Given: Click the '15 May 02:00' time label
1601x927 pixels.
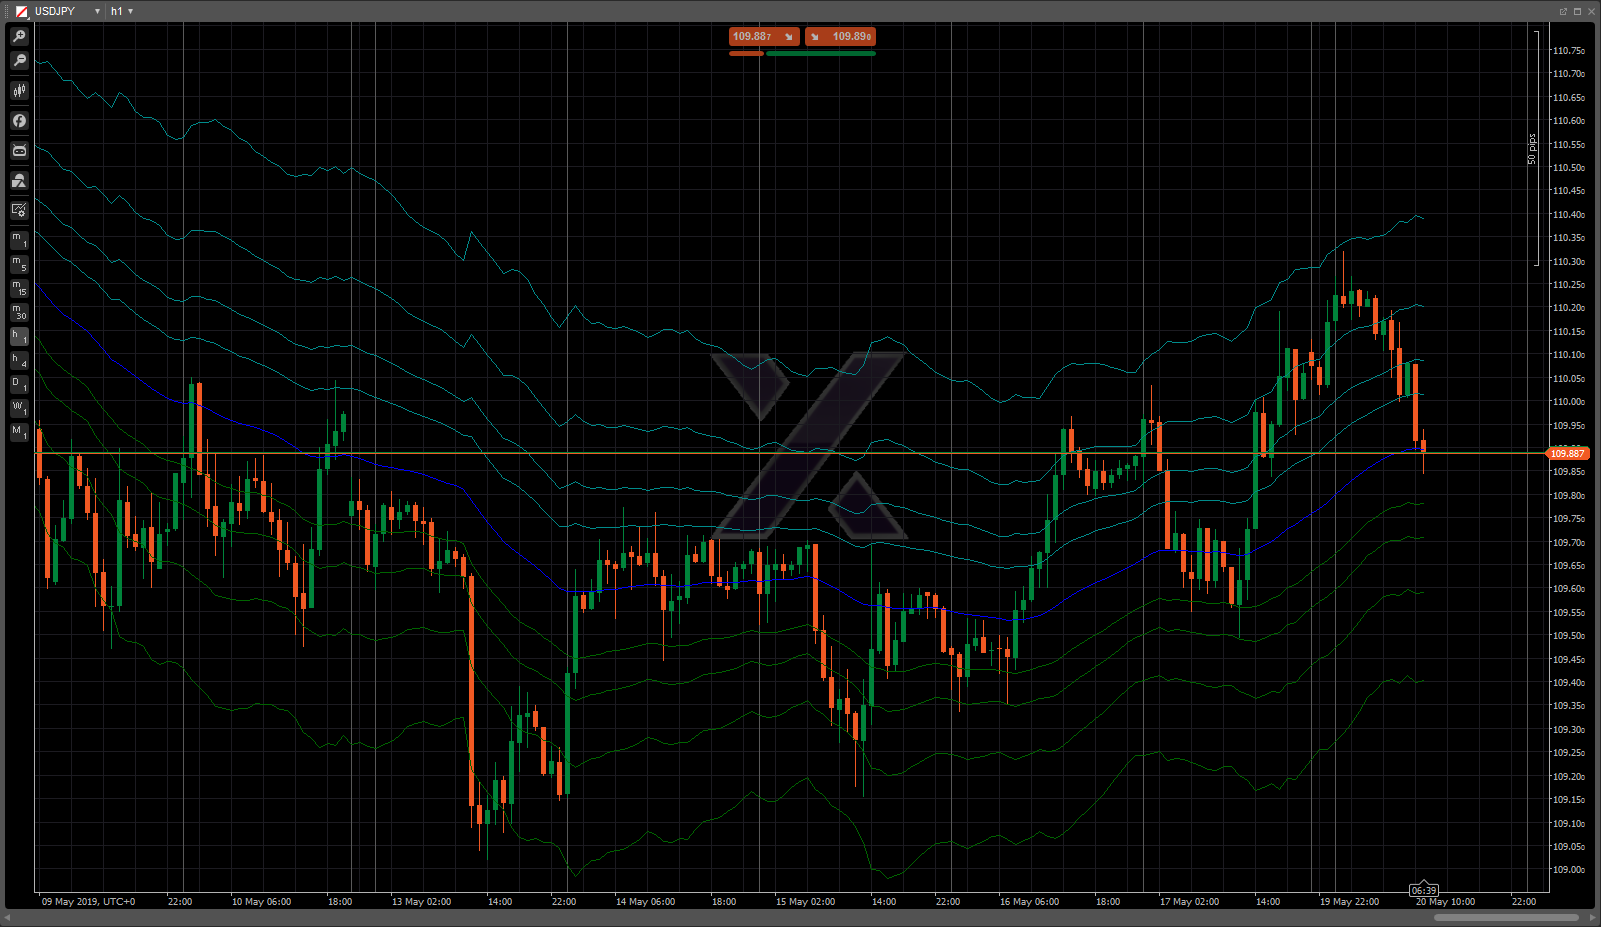Looking at the screenshot, I should [805, 902].
